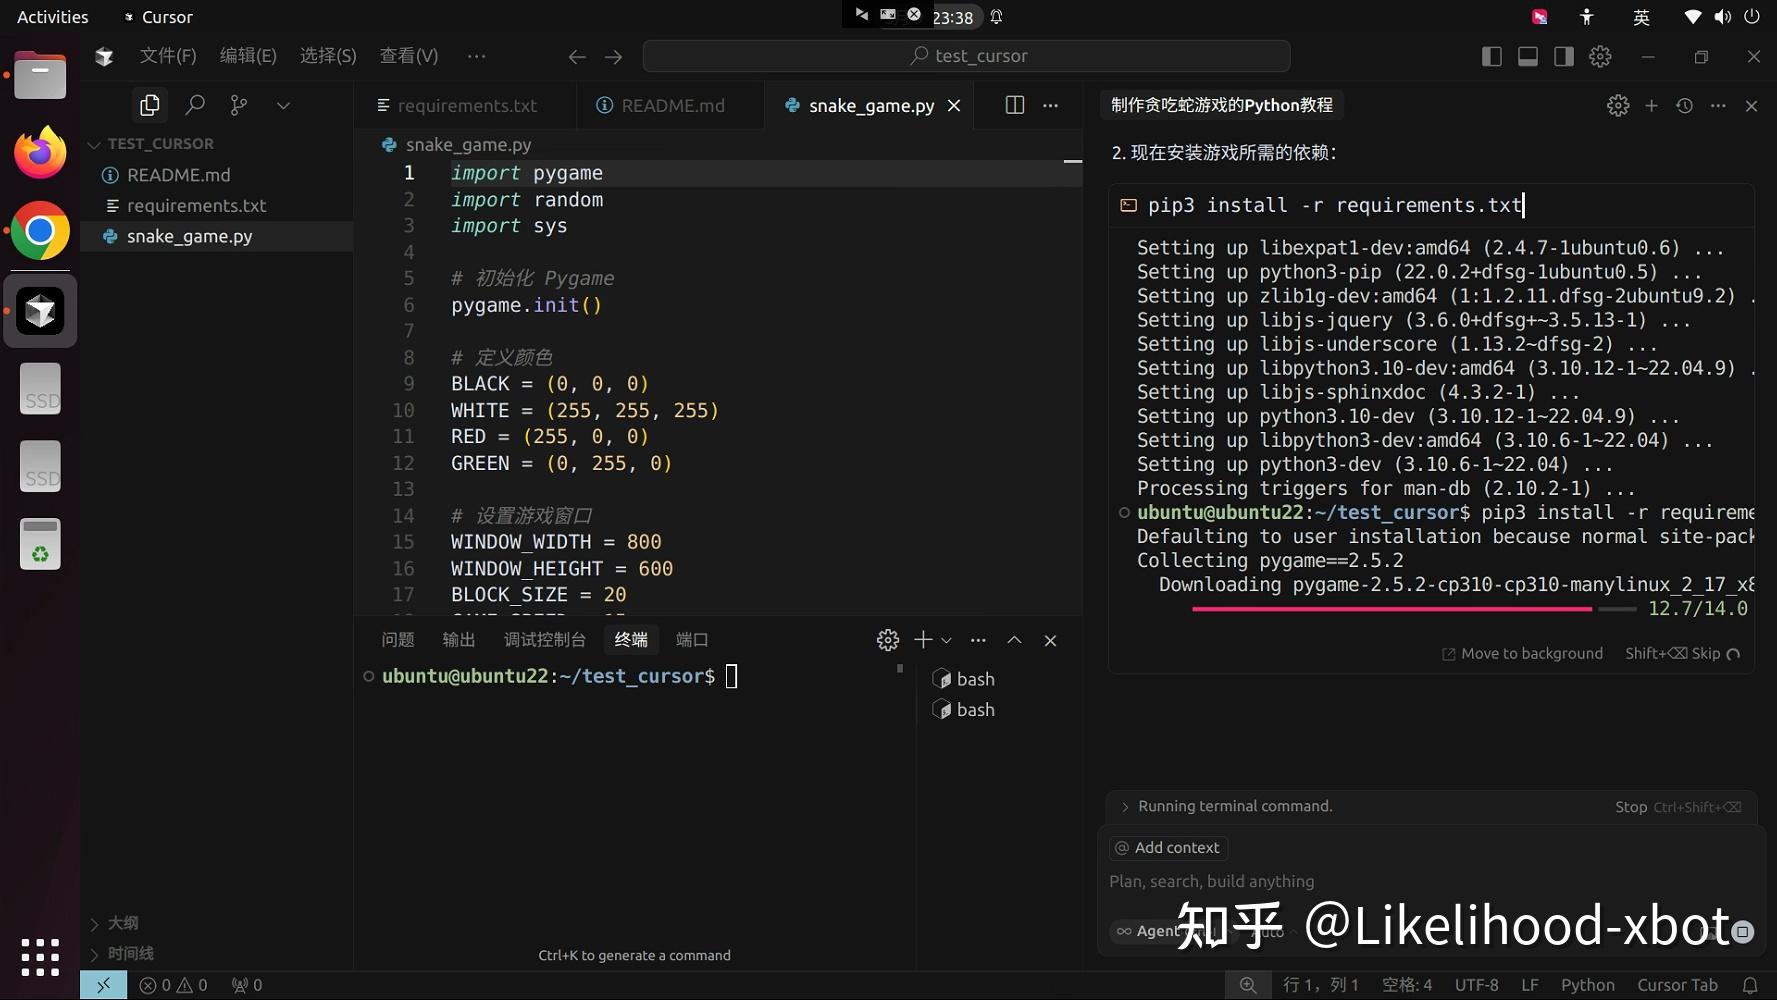Switch to requirements.txt editor tab
The image size is (1777, 1000).
point(465,105)
